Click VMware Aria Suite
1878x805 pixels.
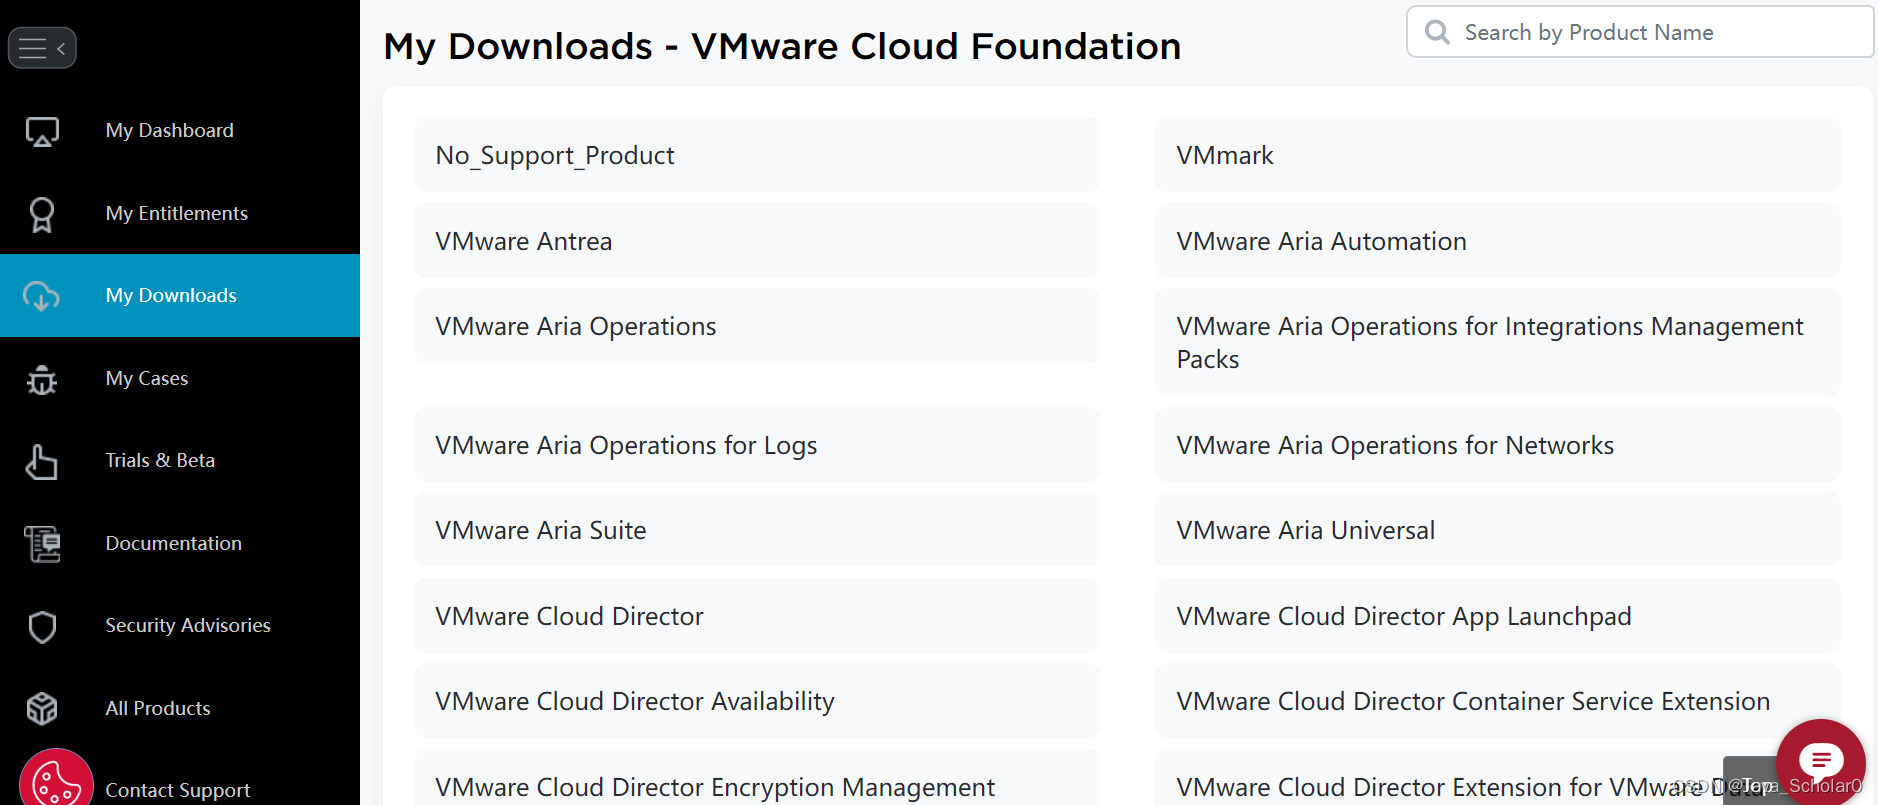757,530
